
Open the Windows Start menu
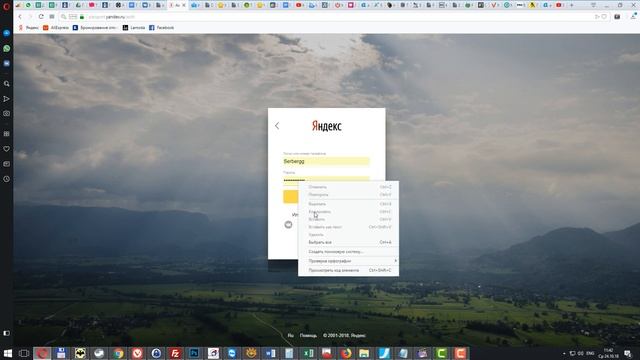click(x=7, y=353)
